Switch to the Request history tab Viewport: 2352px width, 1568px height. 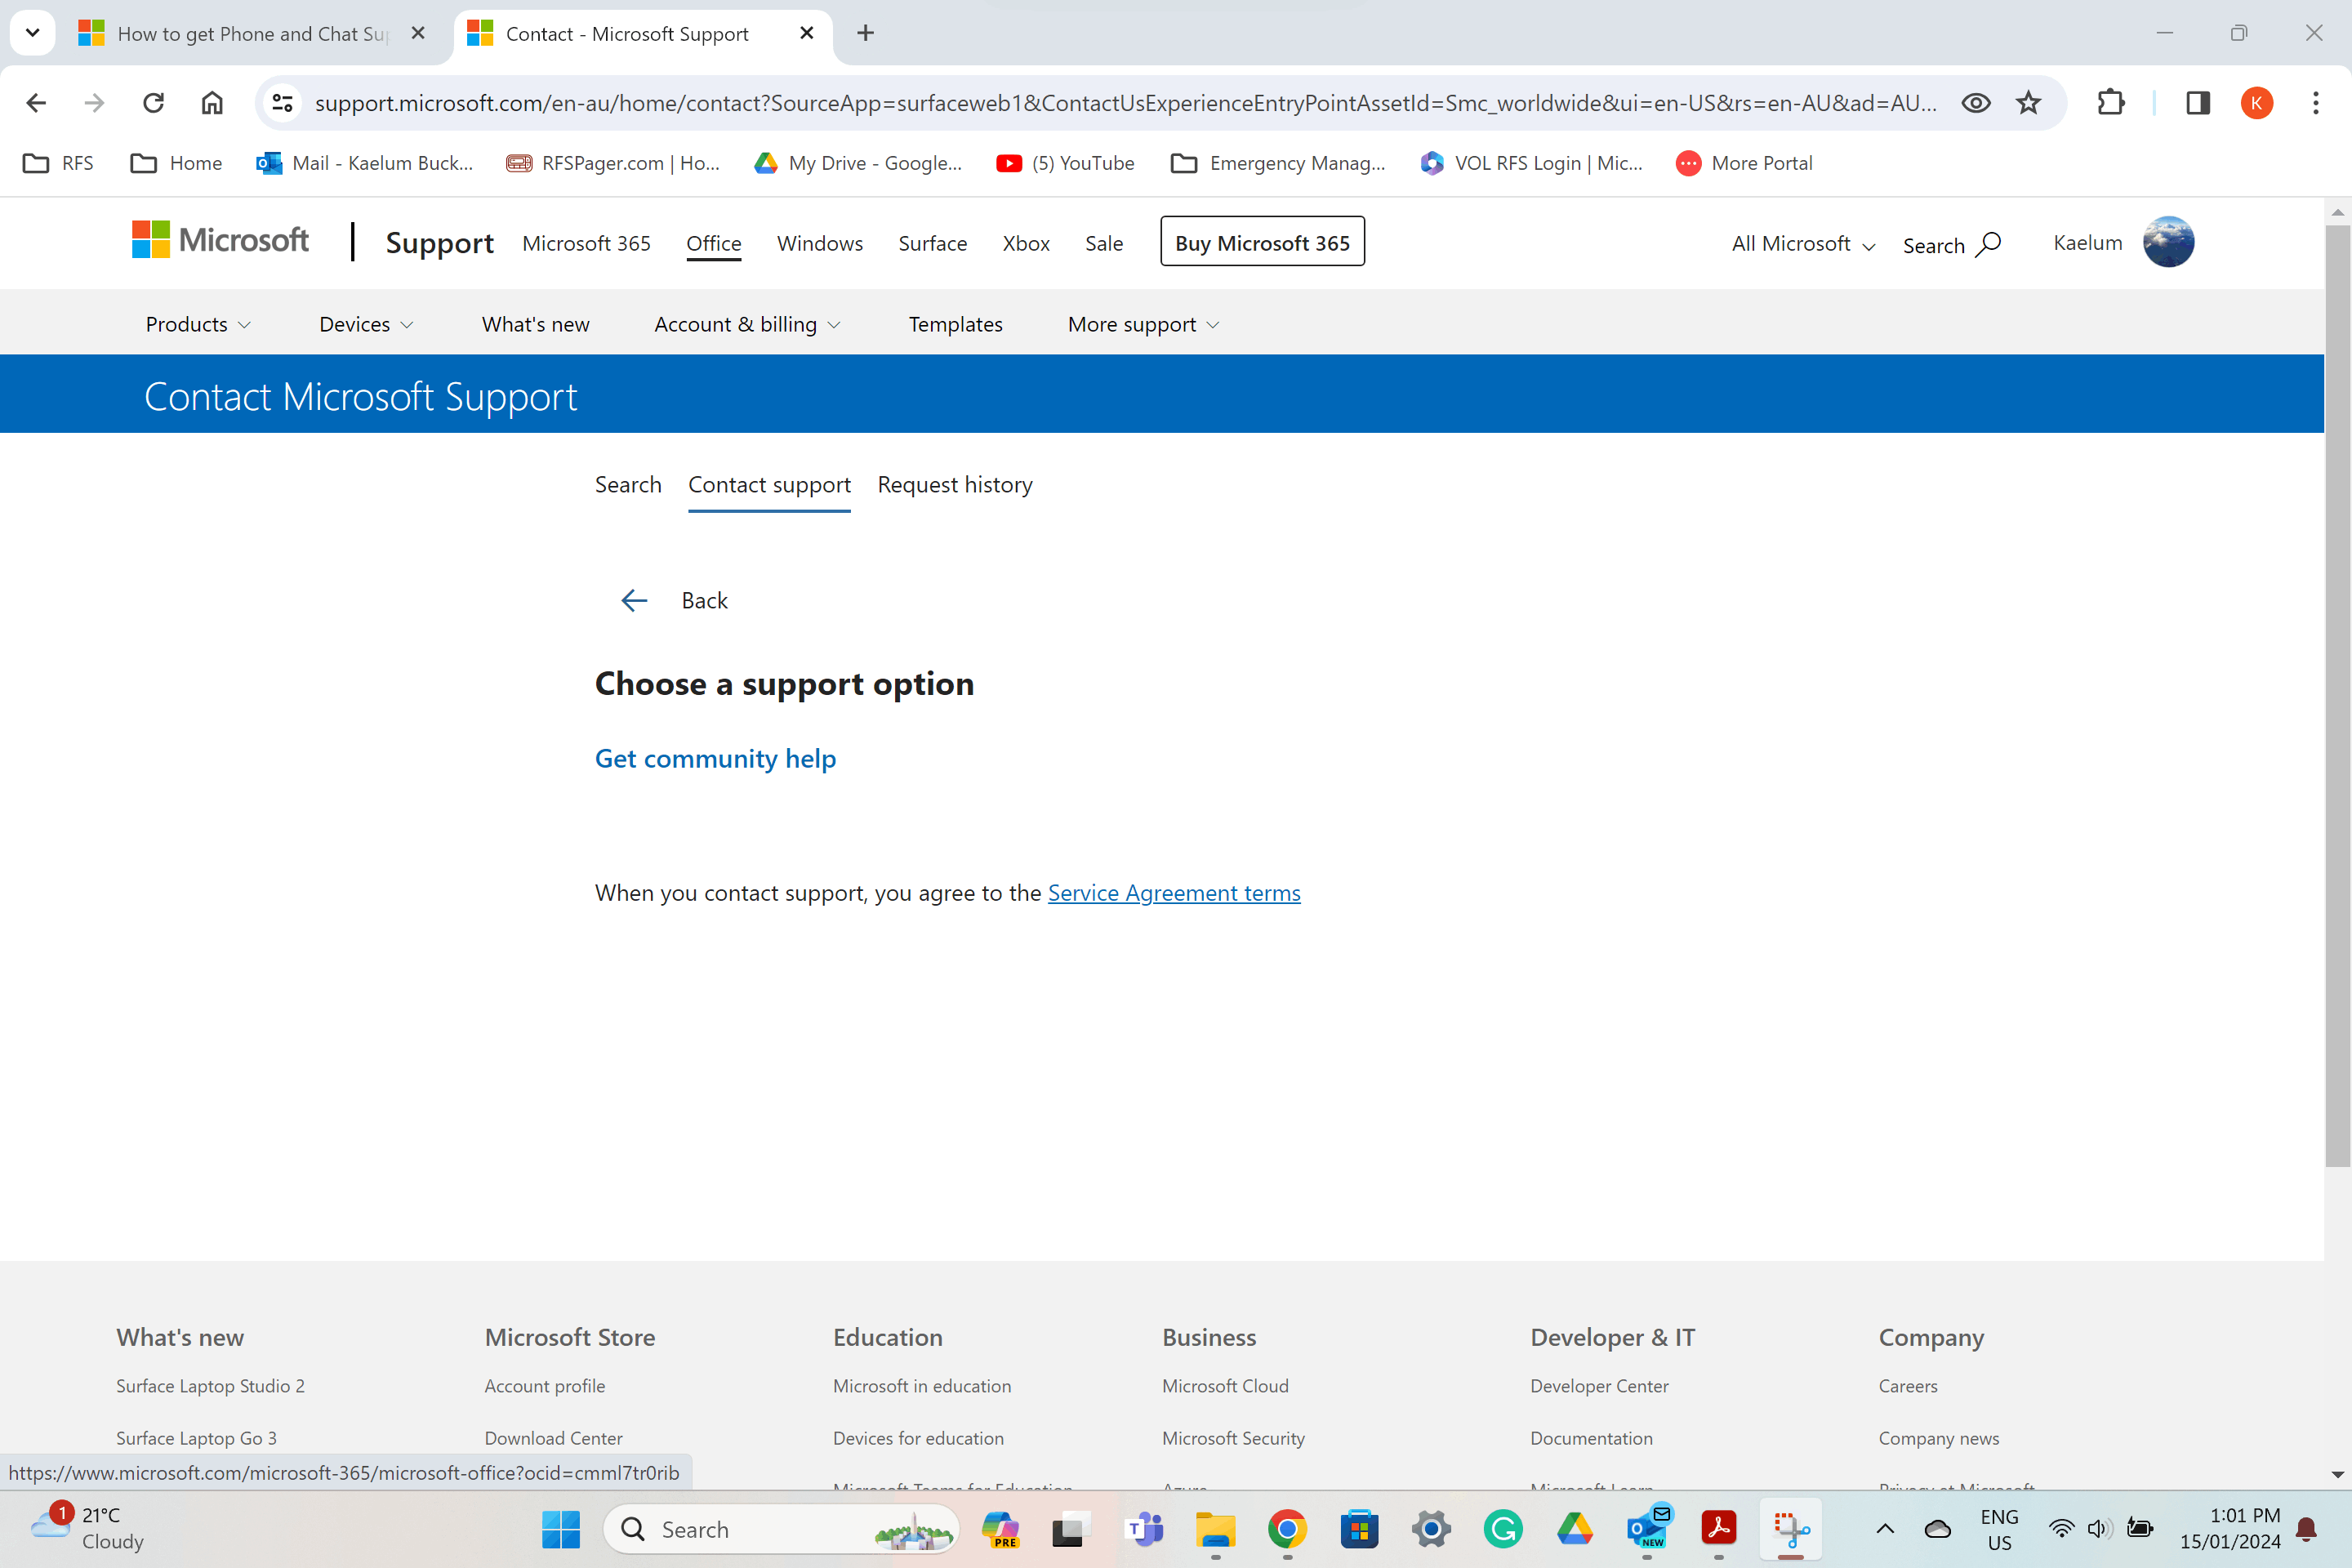[x=954, y=485]
